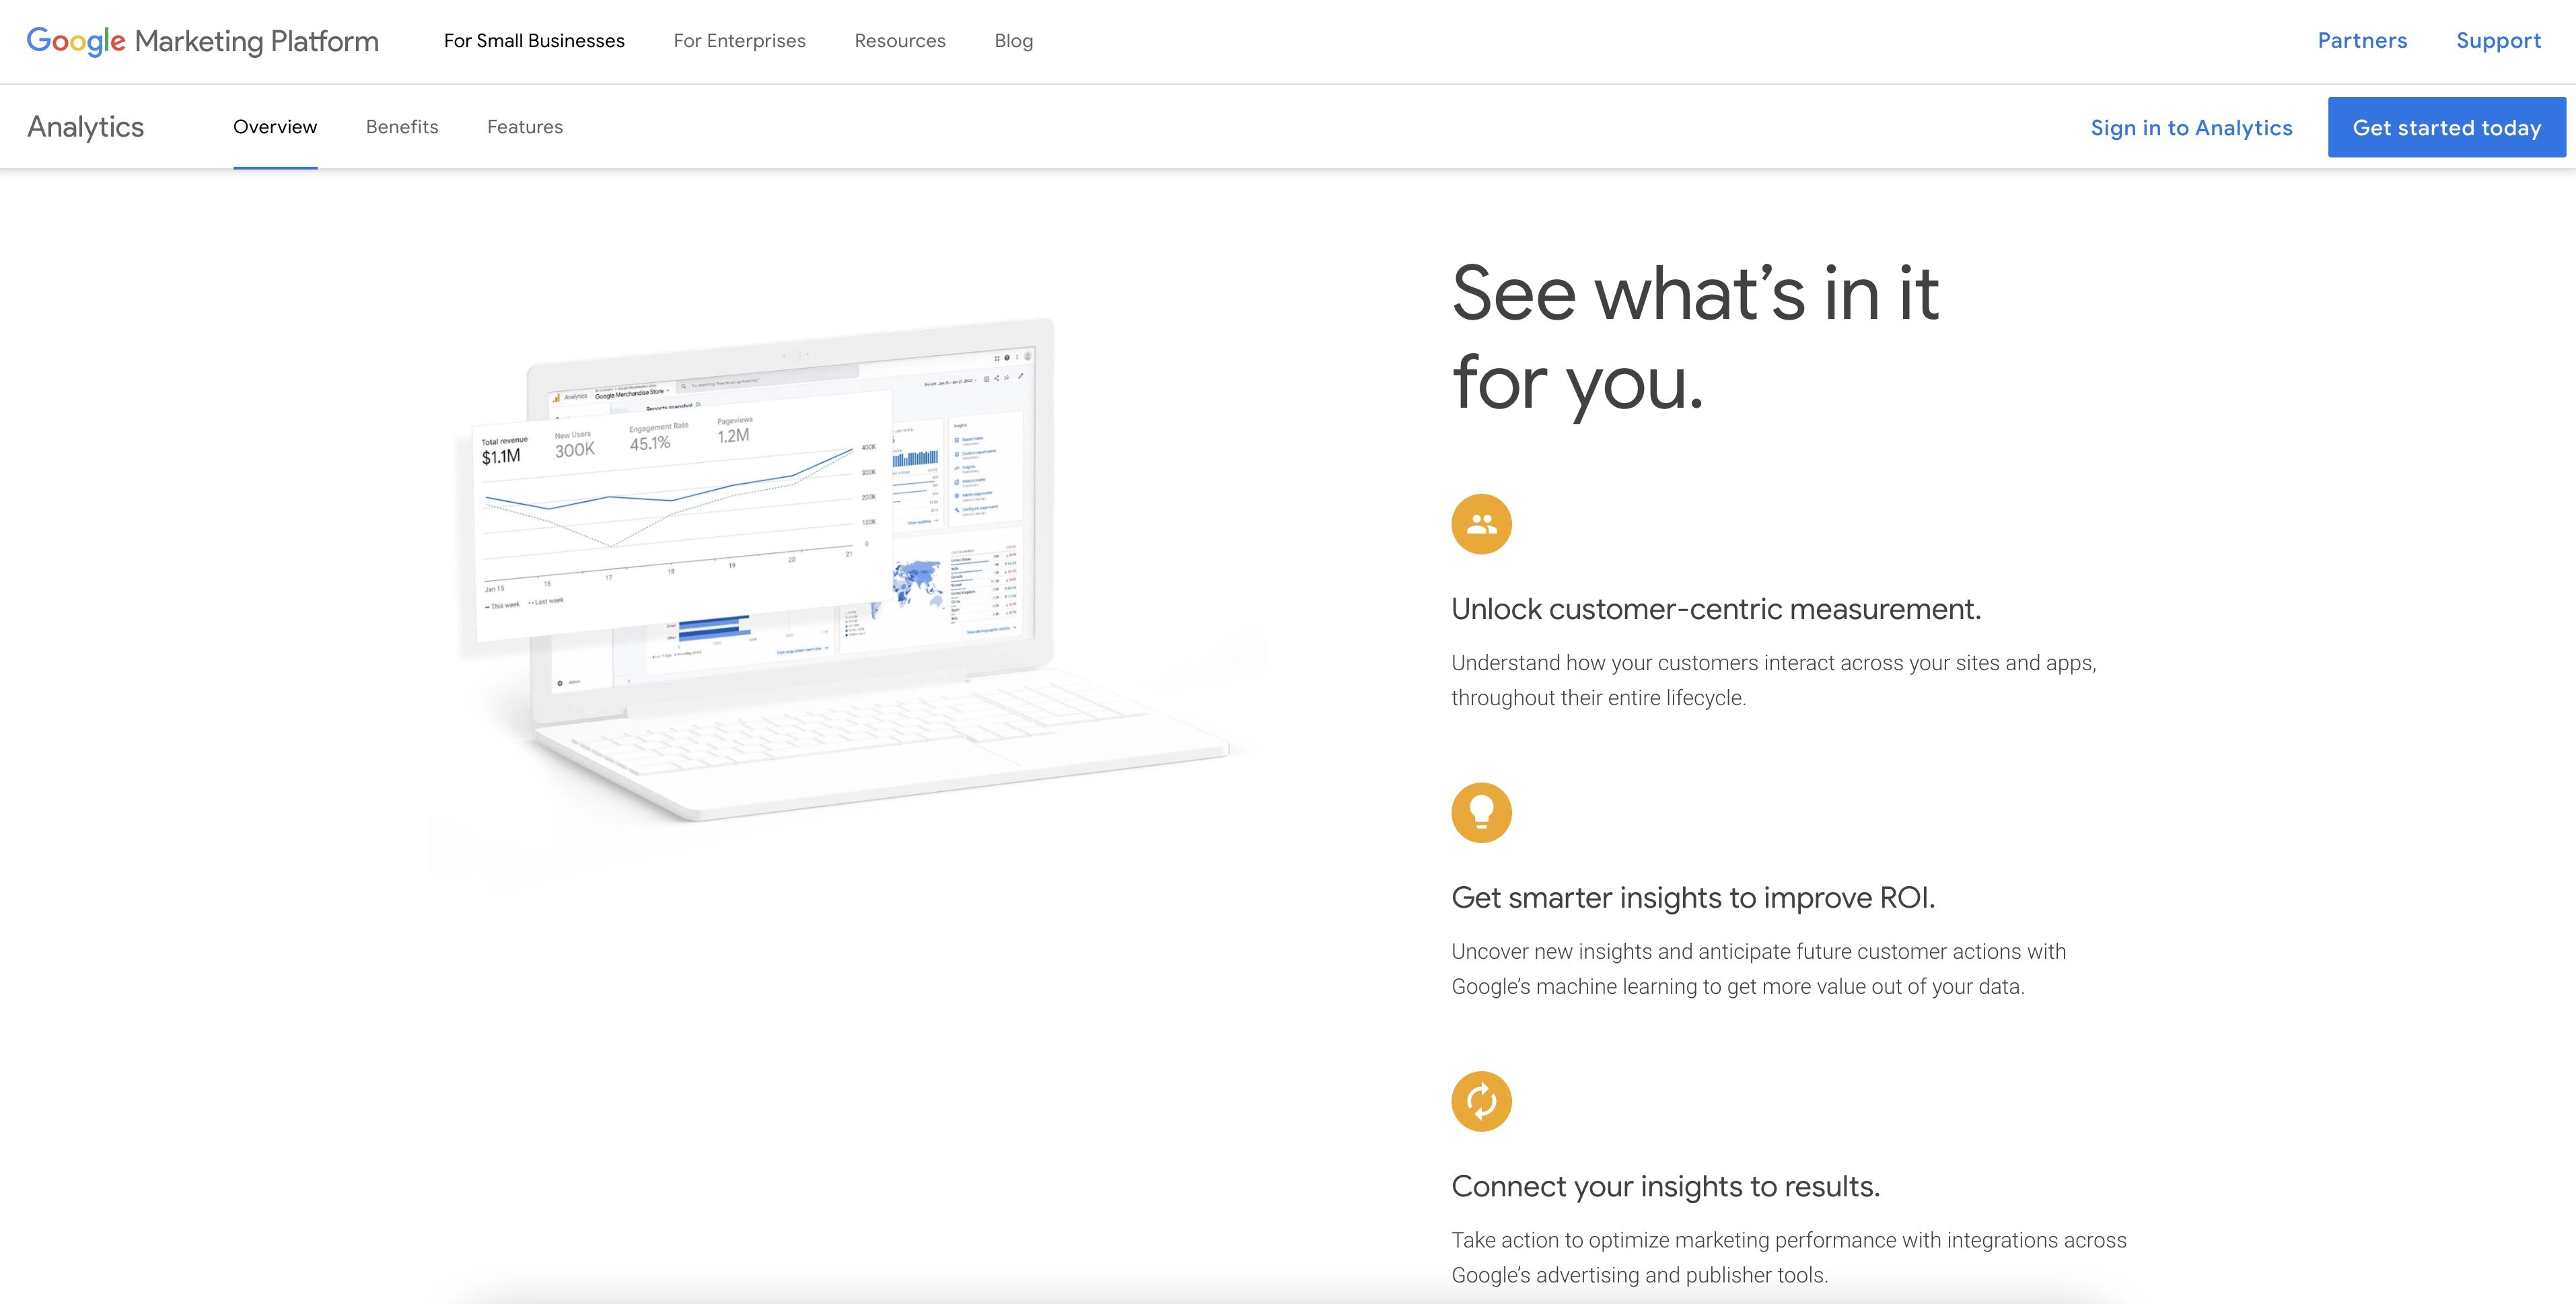The width and height of the screenshot is (2576, 1304).
Task: Select the Overview tab in Analytics
Action: tap(275, 126)
